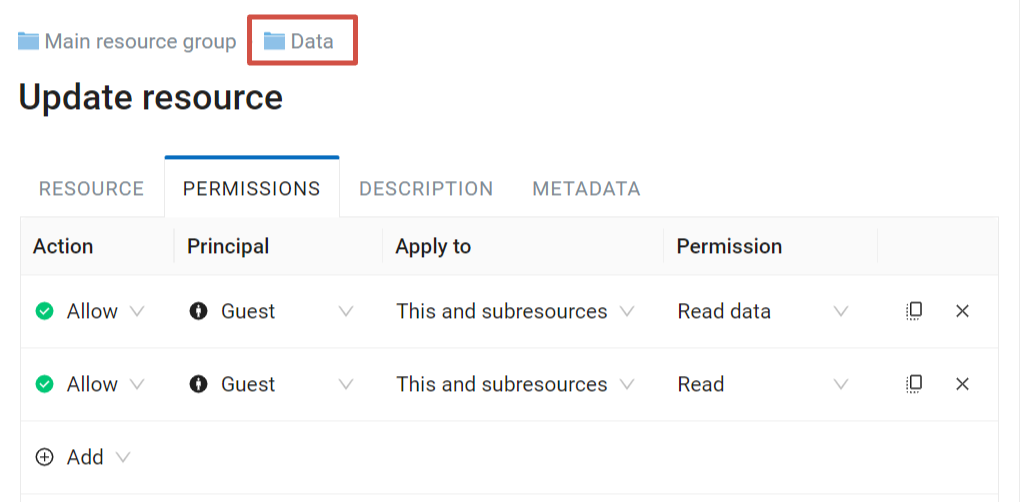Image resolution: width=1022 pixels, height=502 pixels.
Task: Switch to the Resource tab
Action: tap(91, 189)
